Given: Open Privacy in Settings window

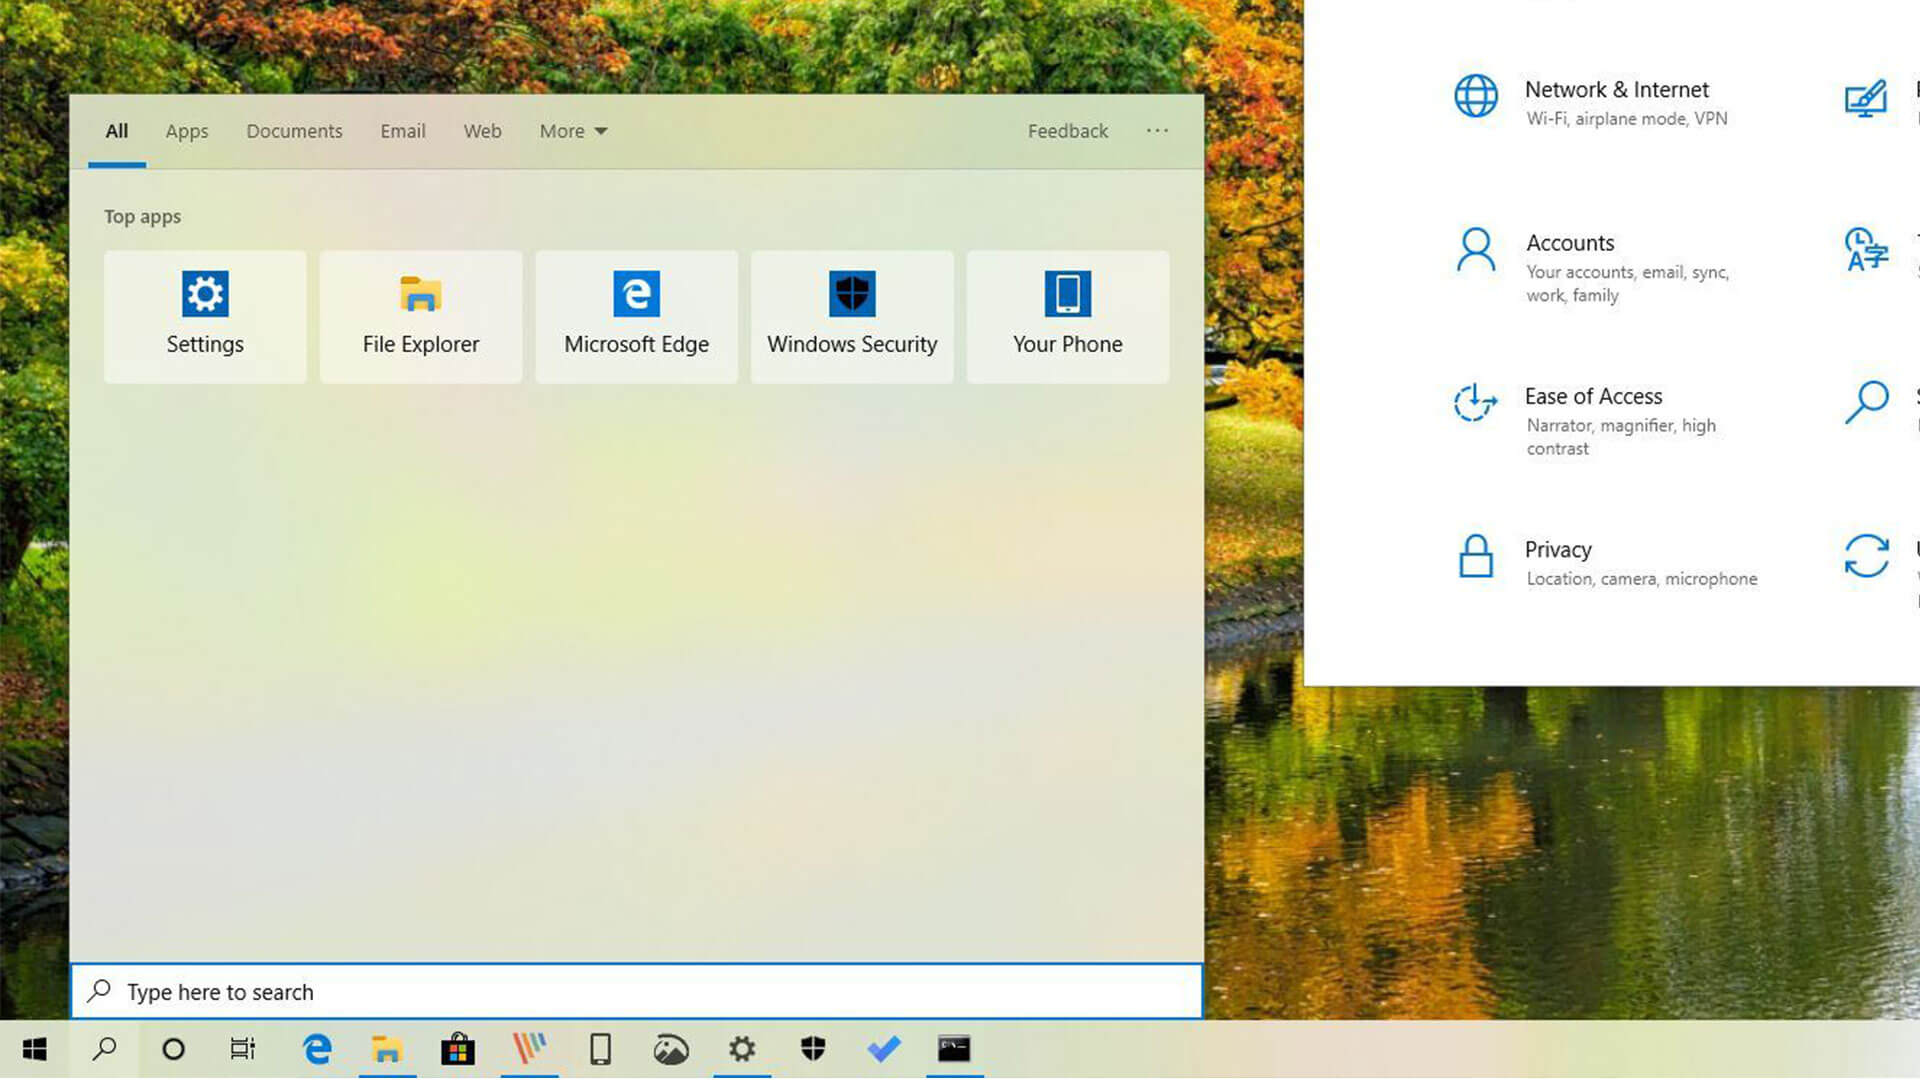Looking at the screenshot, I should point(1606,562).
